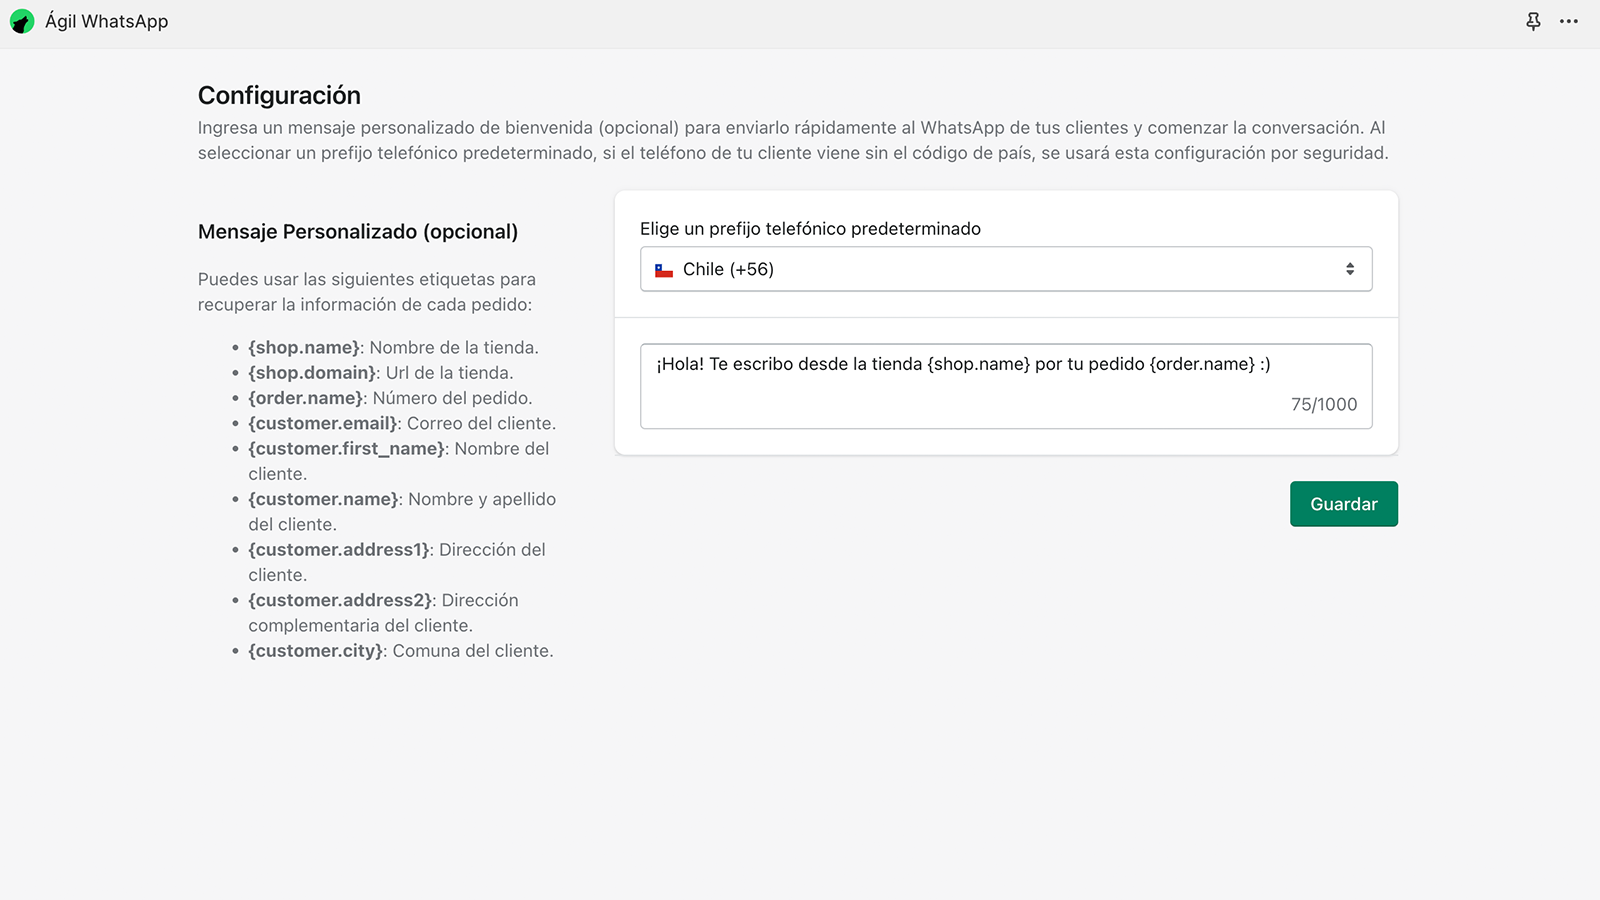This screenshot has width=1600, height=900.
Task: Open the three-dot more options menu
Action: (1569, 21)
